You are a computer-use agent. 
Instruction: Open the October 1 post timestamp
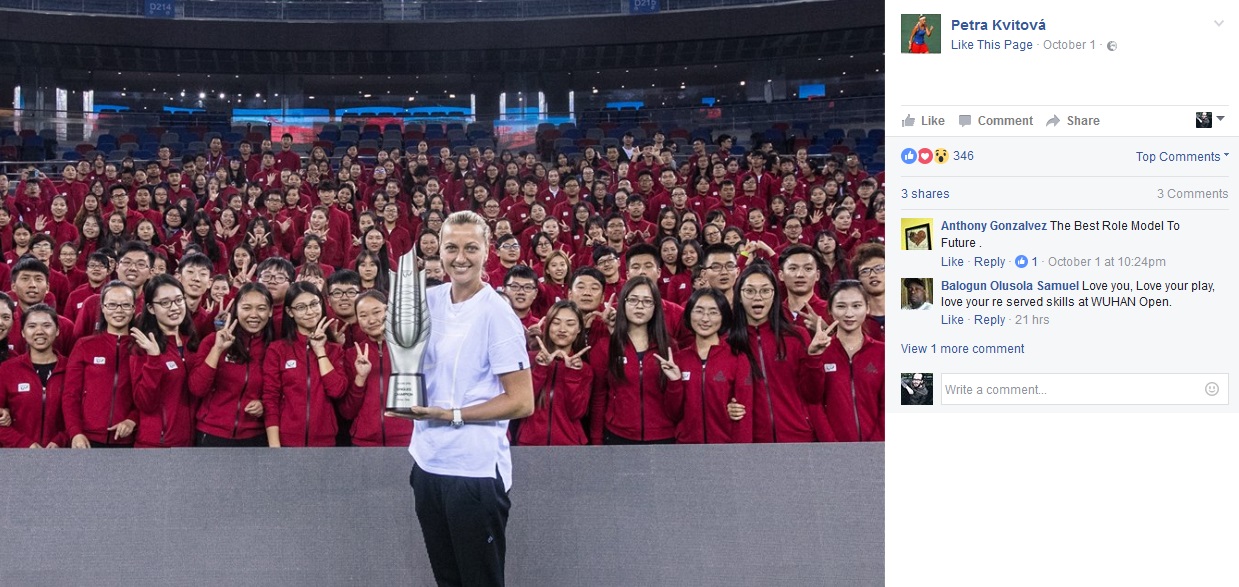click(1069, 45)
